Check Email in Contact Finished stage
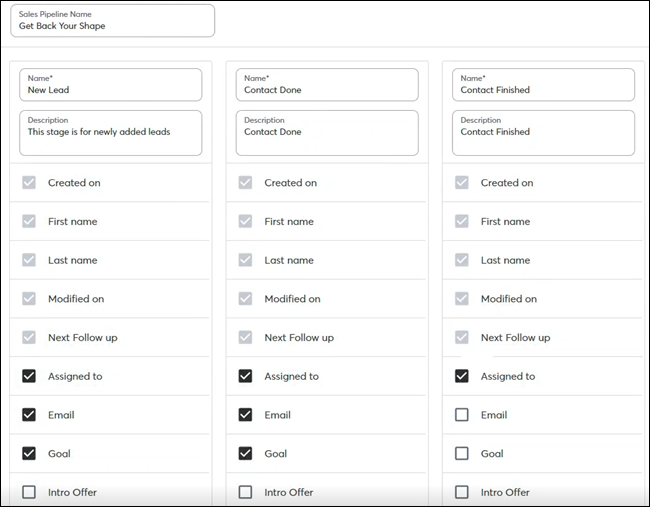The image size is (650, 507). coord(462,415)
